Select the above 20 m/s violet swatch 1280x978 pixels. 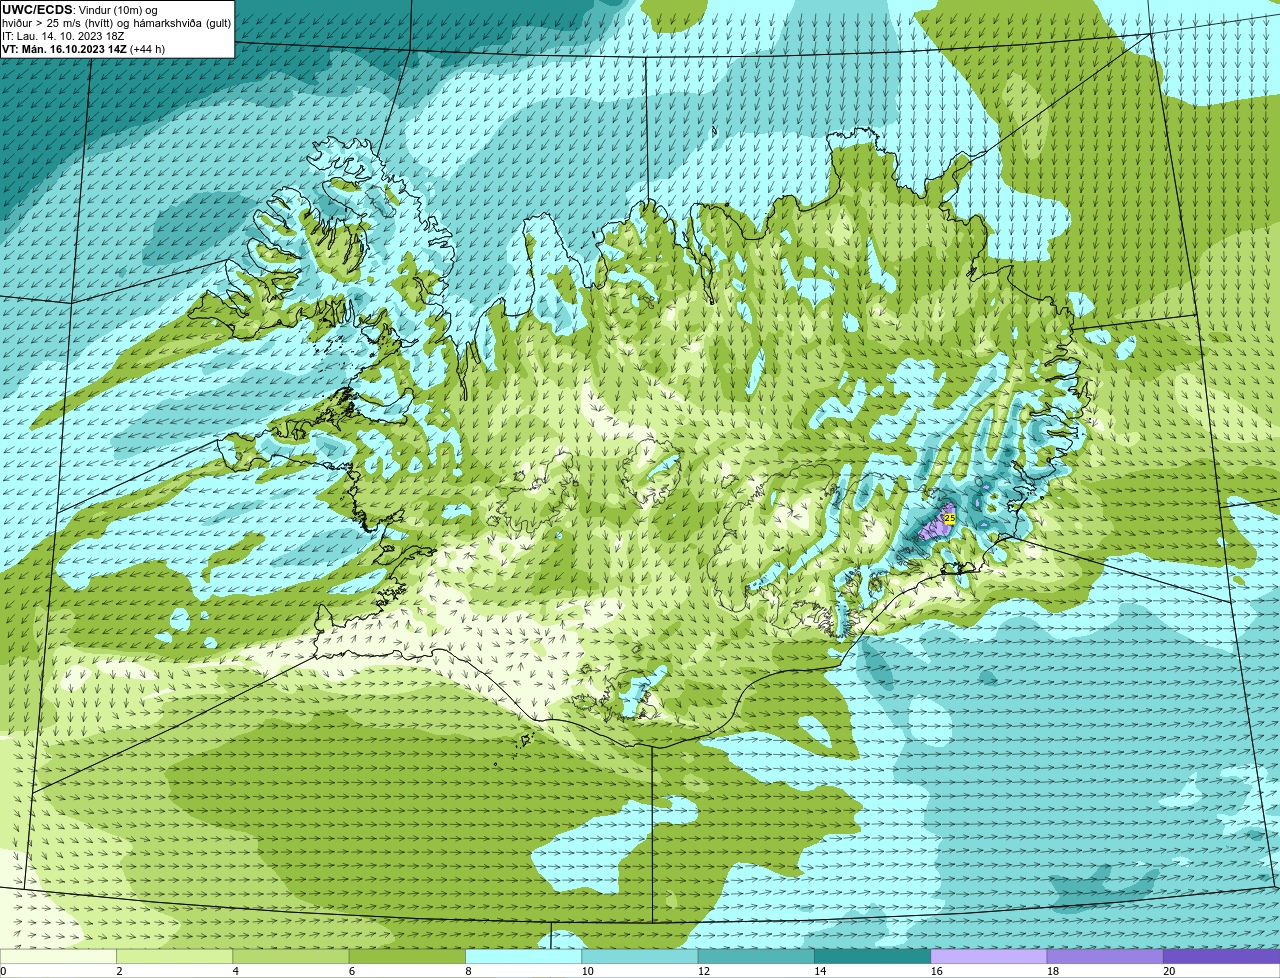tap(1222, 956)
